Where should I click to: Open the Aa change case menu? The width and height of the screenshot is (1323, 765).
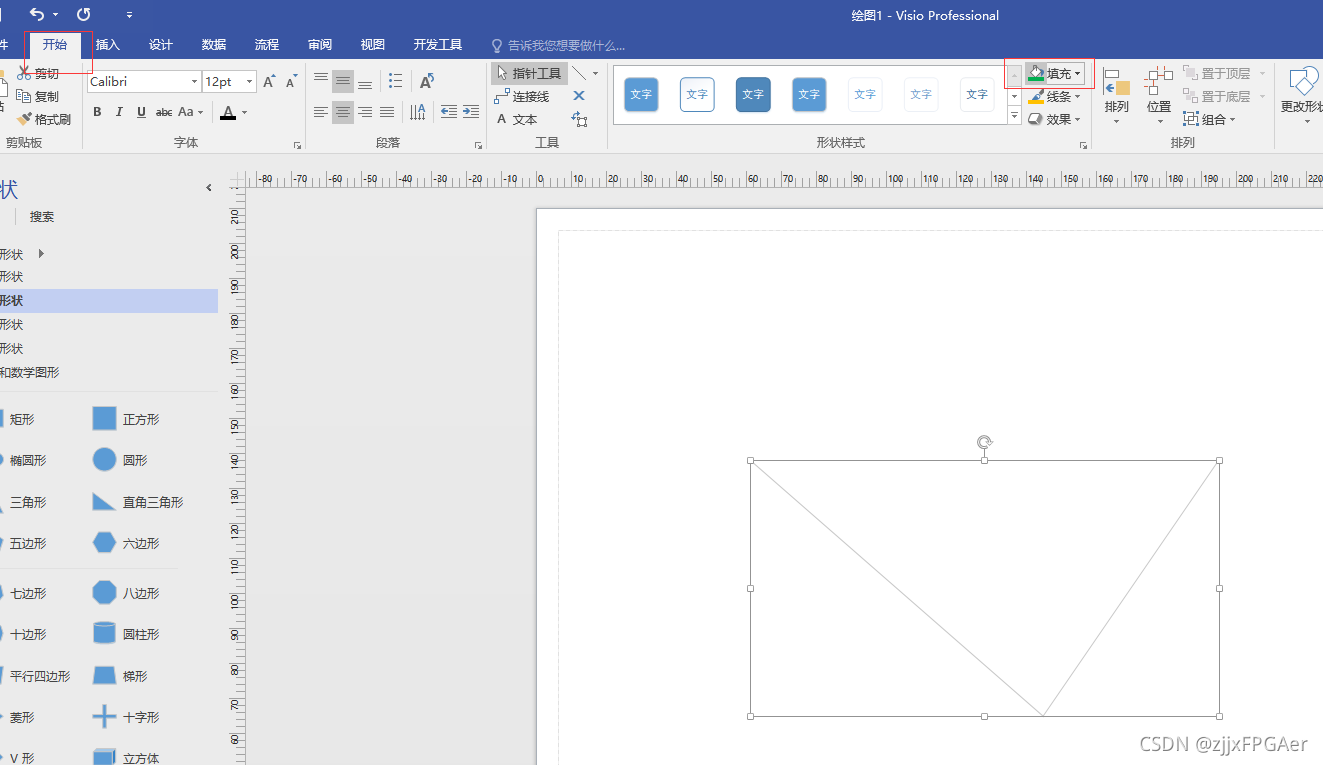click(191, 112)
